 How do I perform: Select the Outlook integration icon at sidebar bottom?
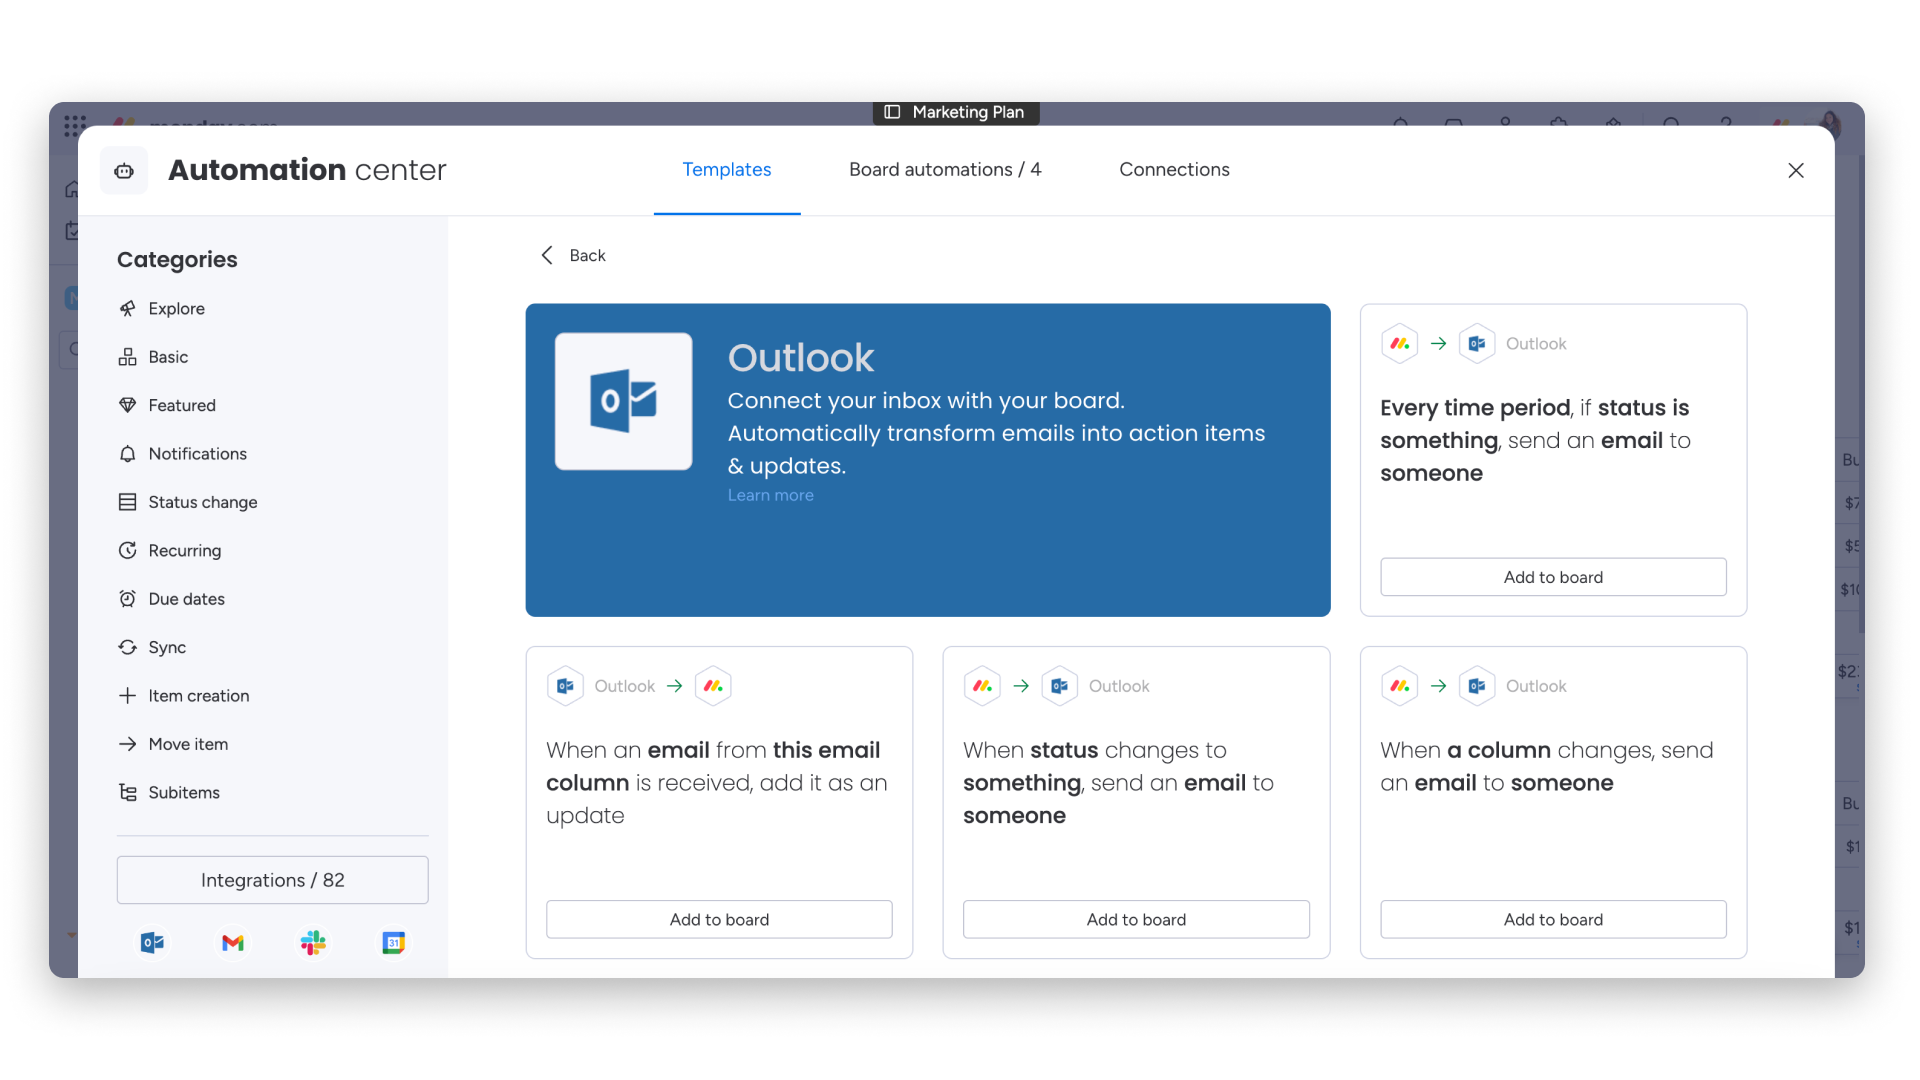tap(152, 942)
